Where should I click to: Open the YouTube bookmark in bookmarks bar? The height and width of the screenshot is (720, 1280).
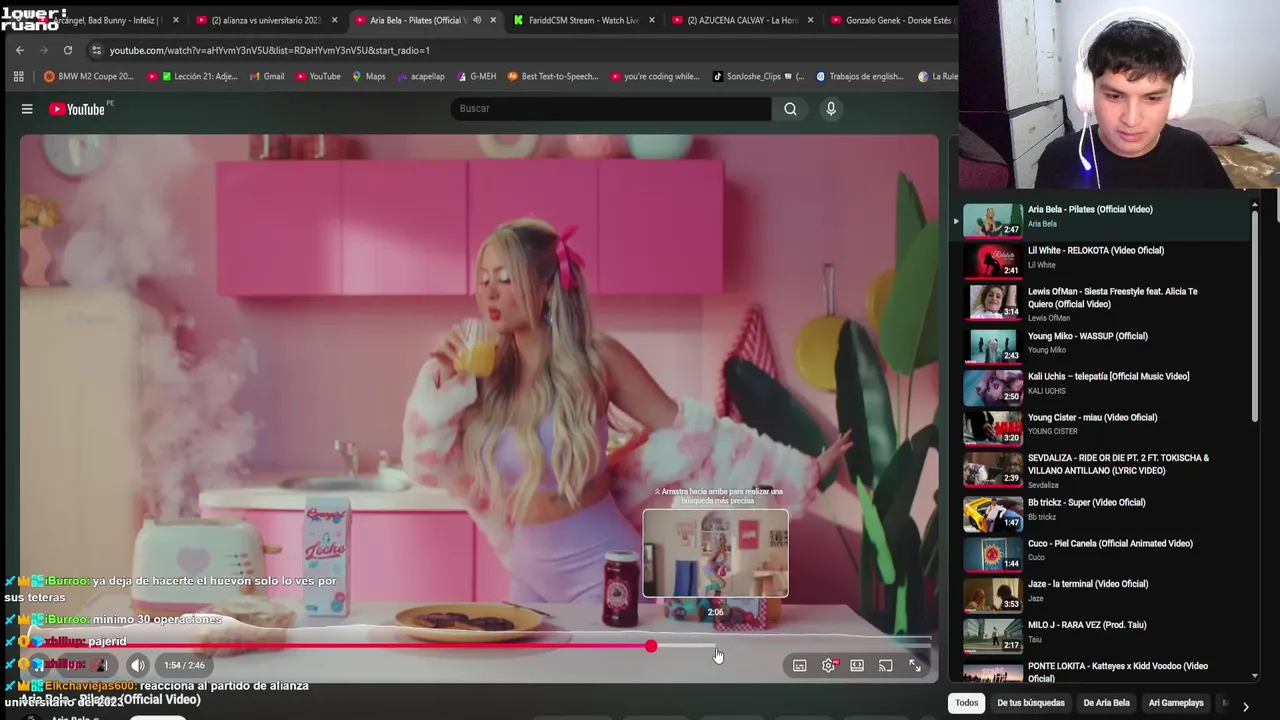pos(318,76)
